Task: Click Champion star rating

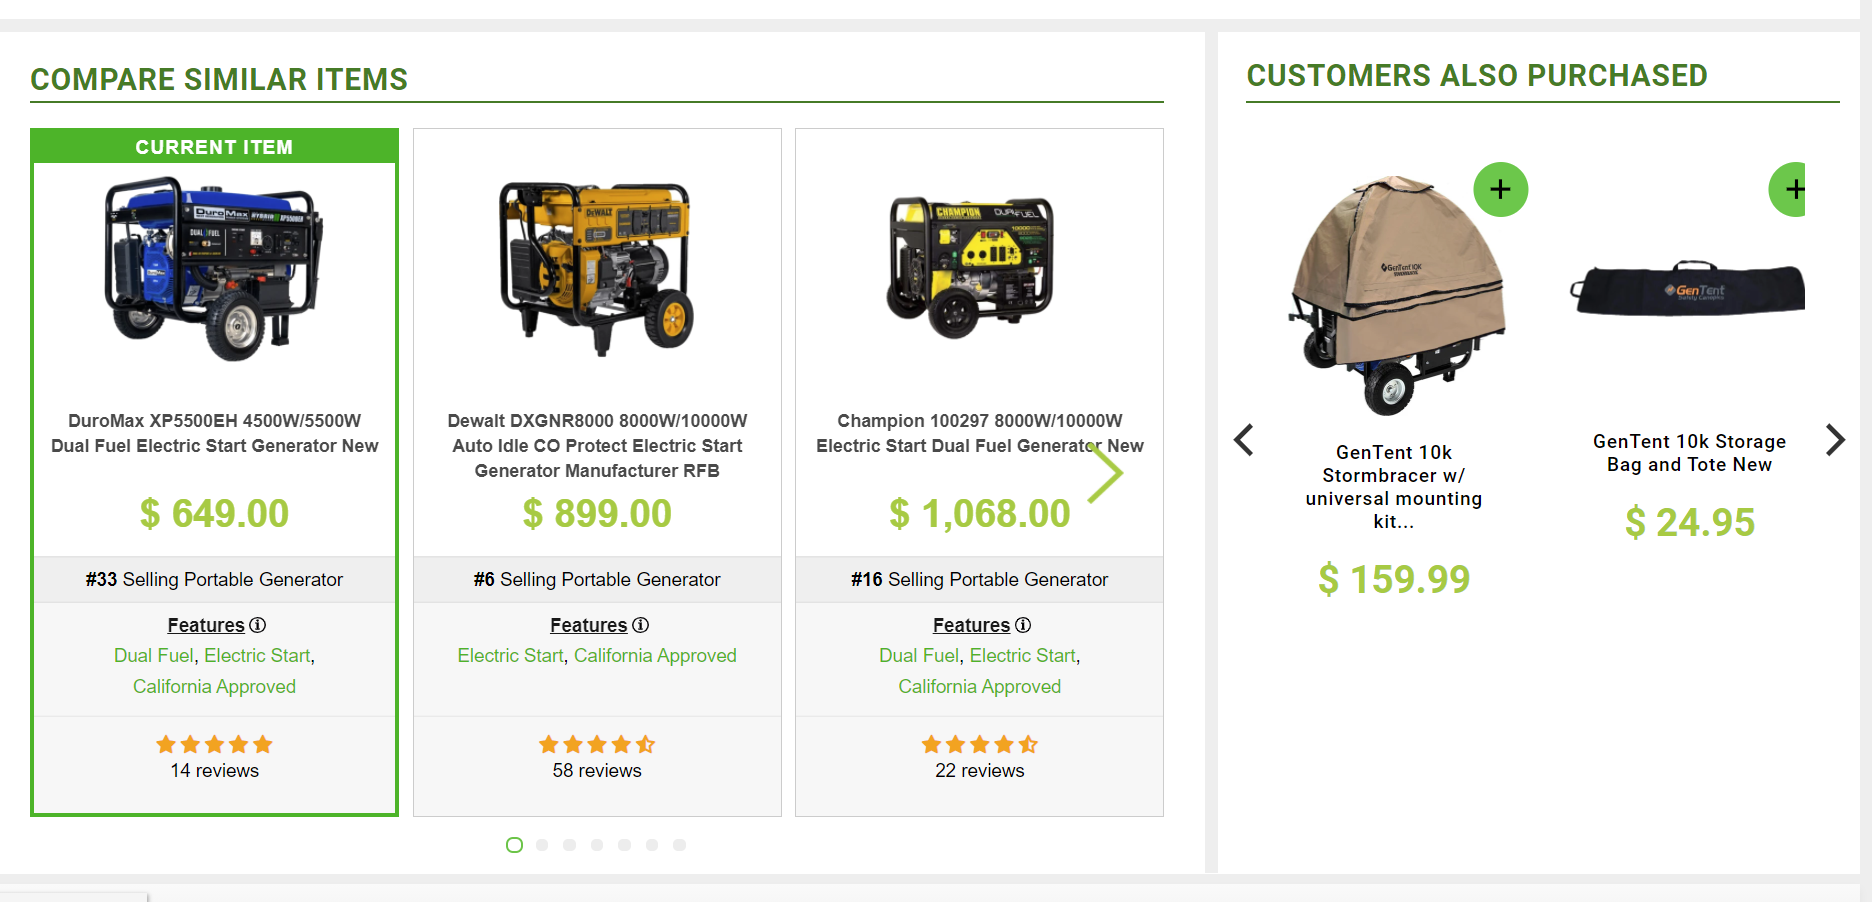Action: coord(980,744)
